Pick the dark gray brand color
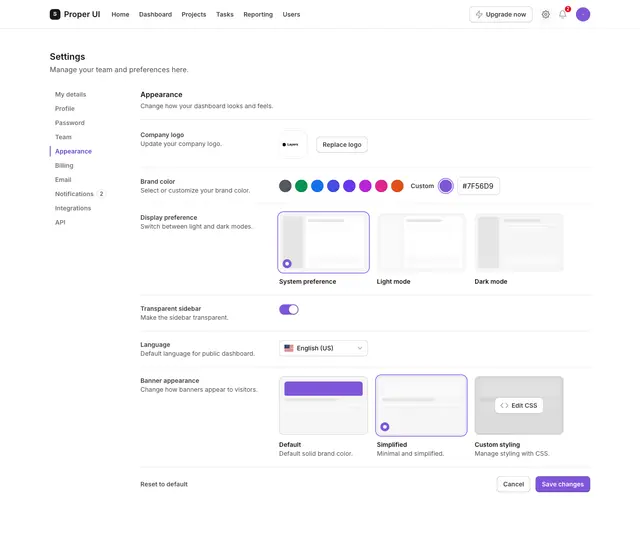640x535 pixels. click(x=285, y=186)
